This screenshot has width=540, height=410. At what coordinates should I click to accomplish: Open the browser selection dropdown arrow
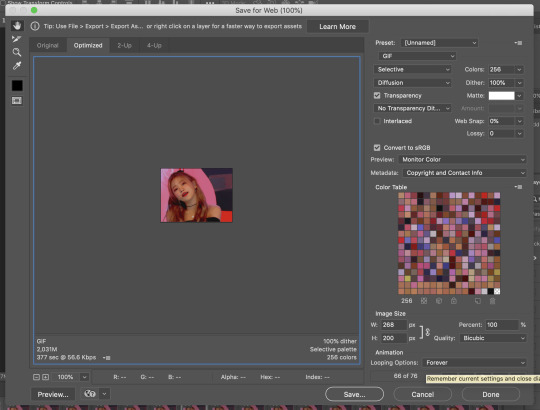(104, 394)
